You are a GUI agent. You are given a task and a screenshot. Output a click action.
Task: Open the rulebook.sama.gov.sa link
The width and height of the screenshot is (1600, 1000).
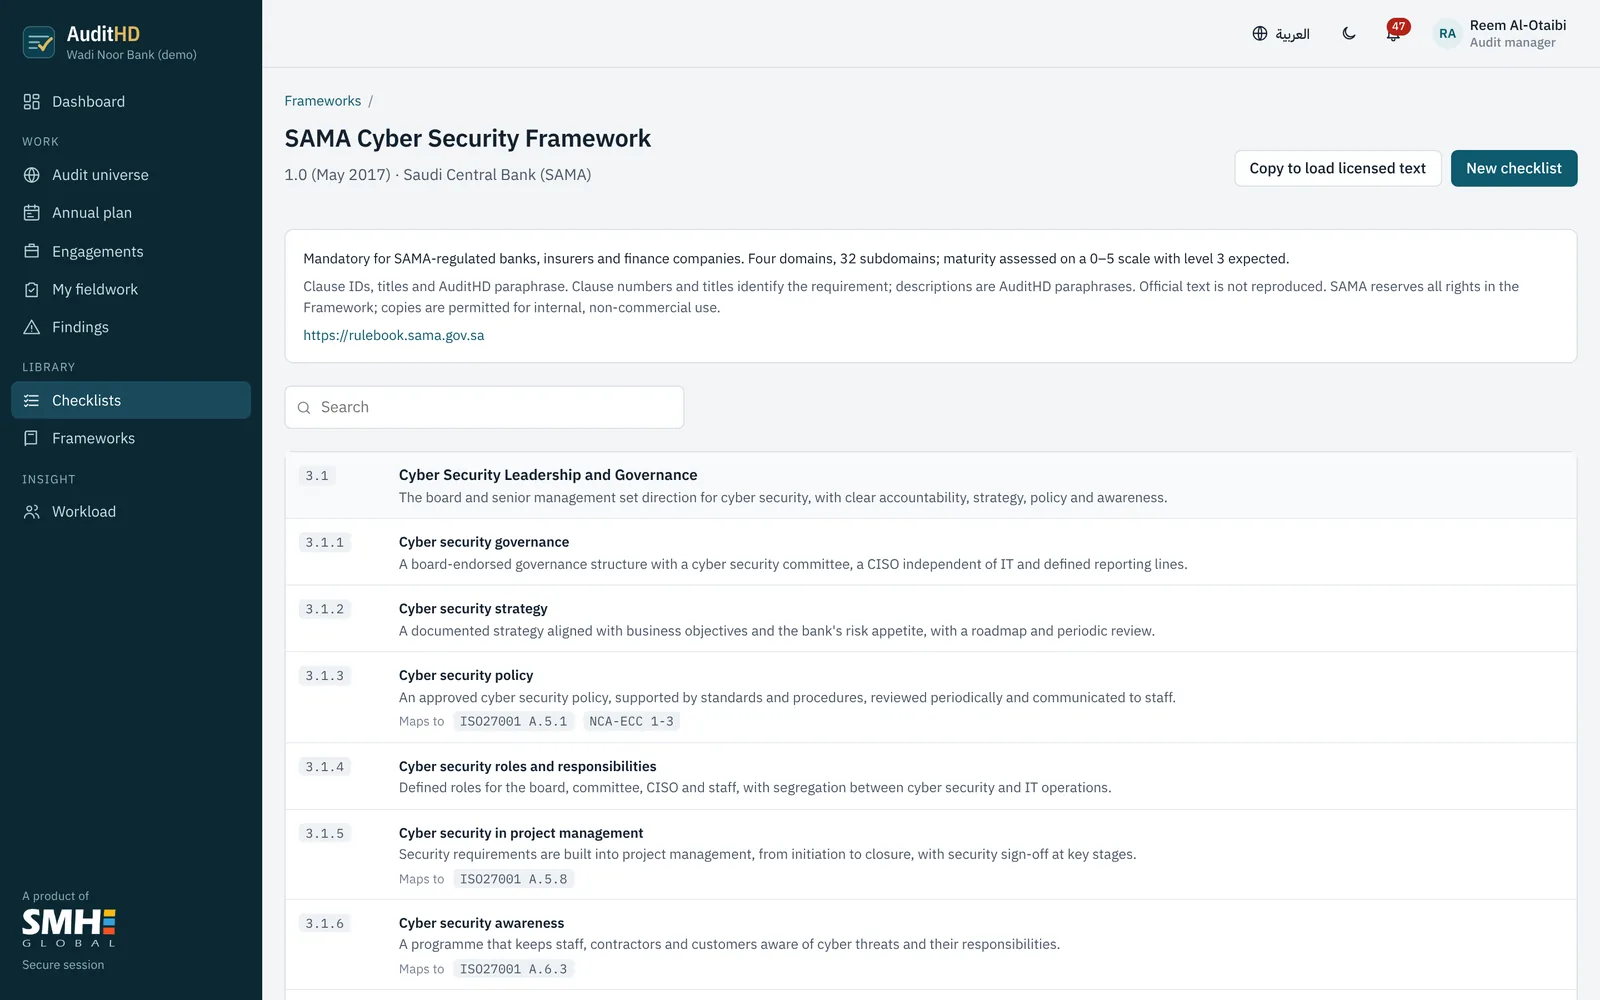pos(394,335)
